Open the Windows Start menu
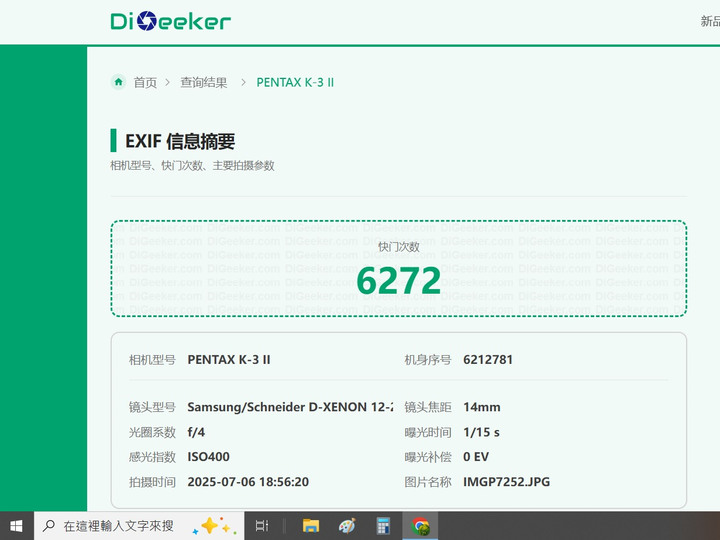The image size is (720, 540). [x=17, y=526]
